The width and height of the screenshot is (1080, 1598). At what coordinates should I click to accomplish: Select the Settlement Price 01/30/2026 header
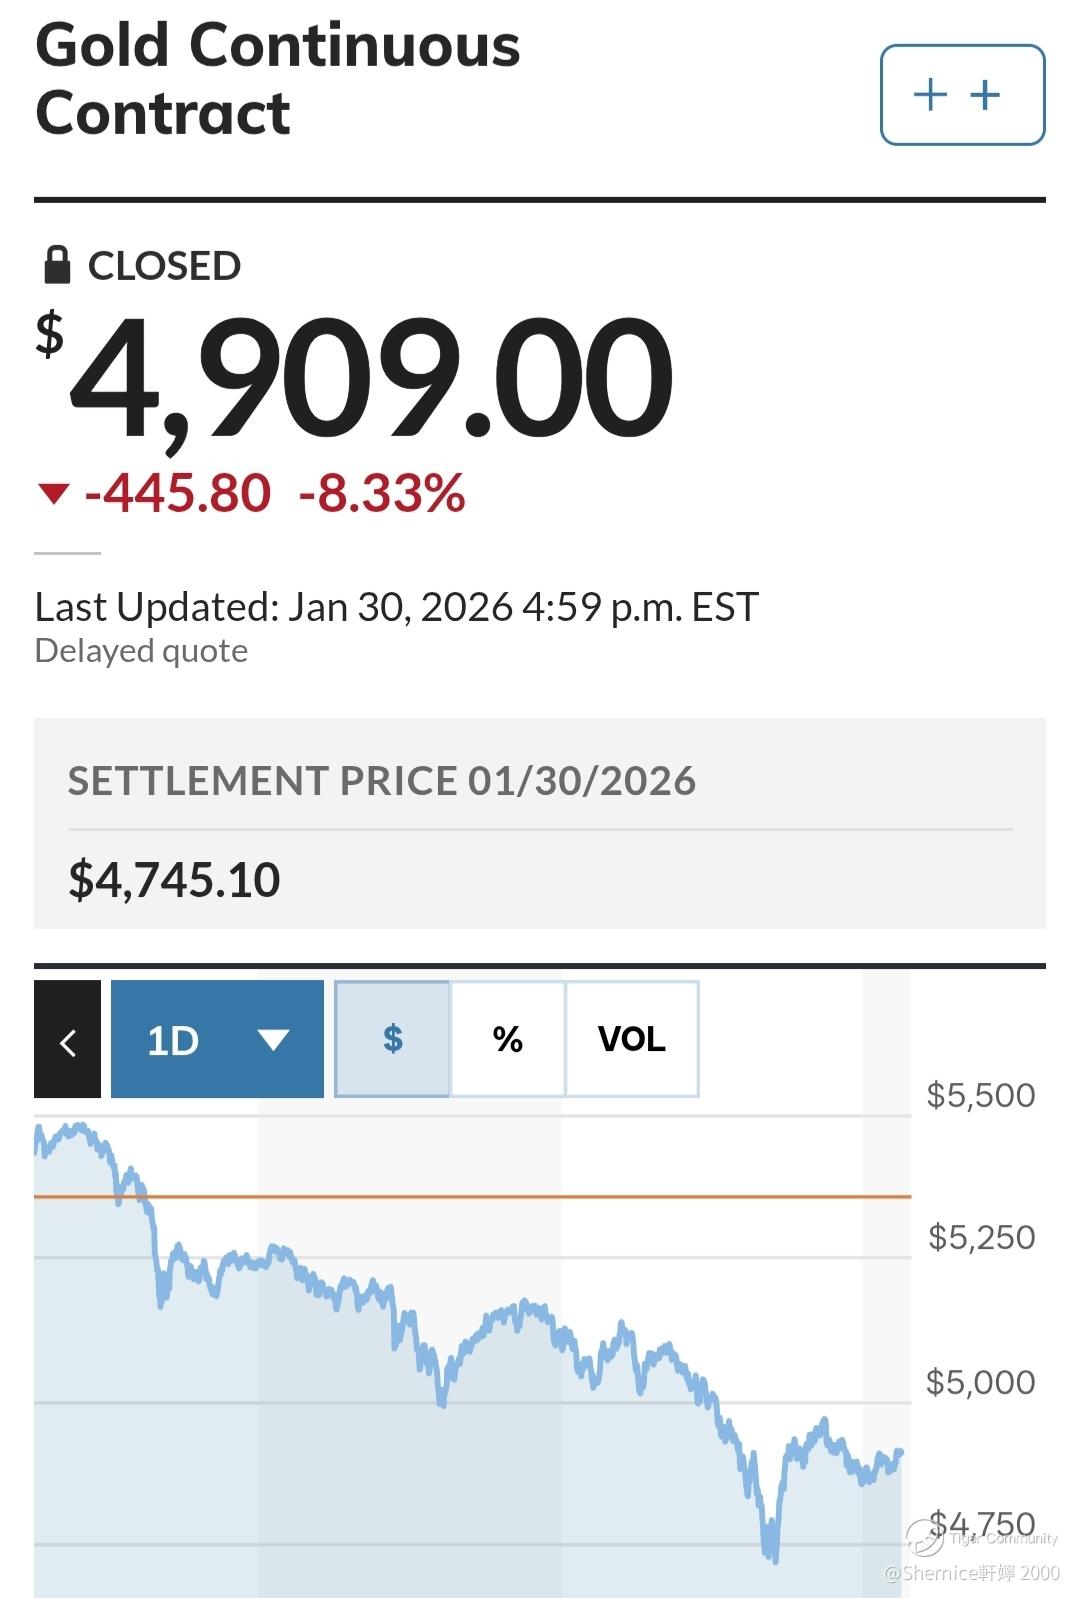pyautogui.click(x=381, y=781)
